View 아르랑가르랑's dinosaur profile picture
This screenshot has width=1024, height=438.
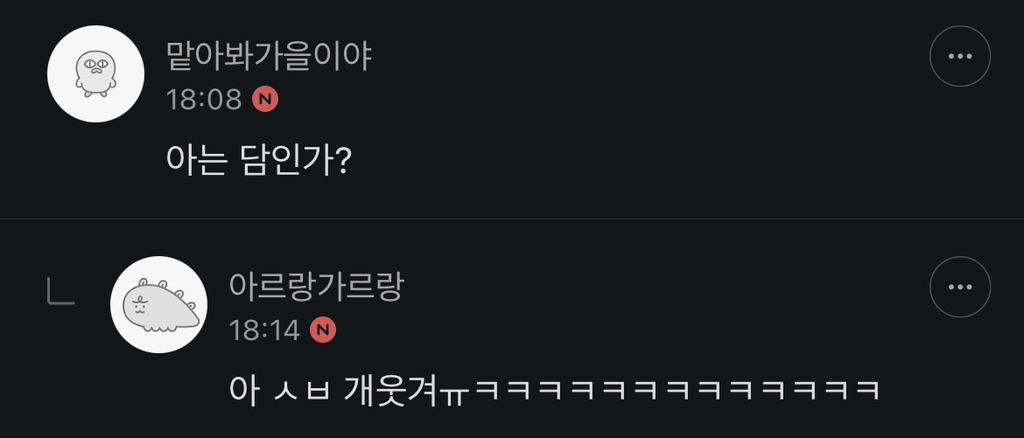tap(159, 304)
